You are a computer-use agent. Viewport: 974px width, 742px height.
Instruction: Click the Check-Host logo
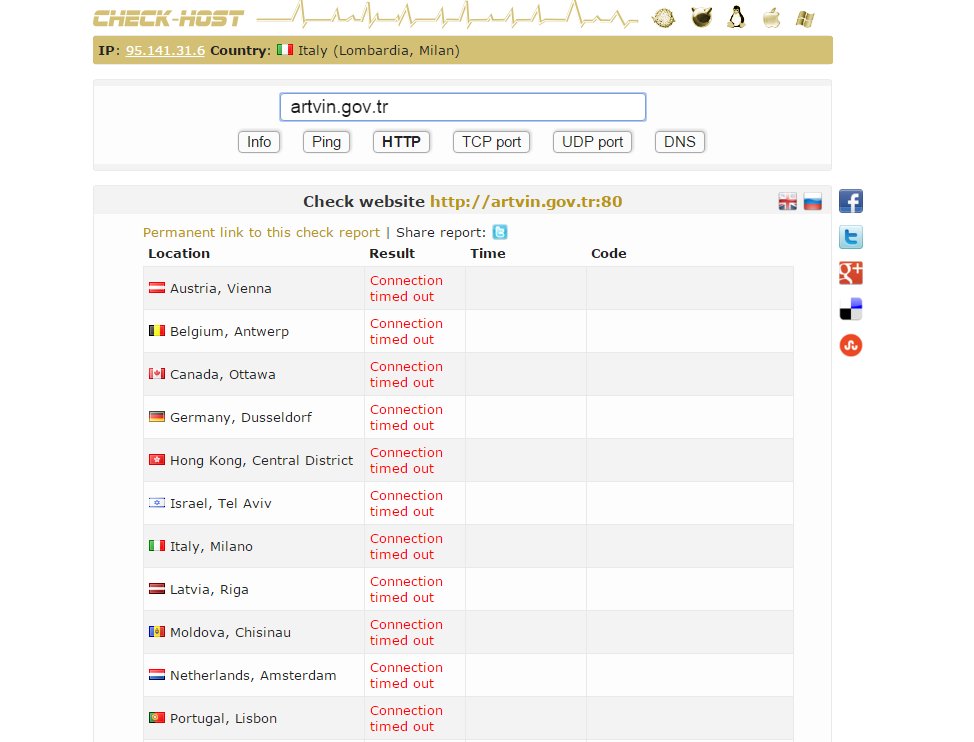[168, 19]
